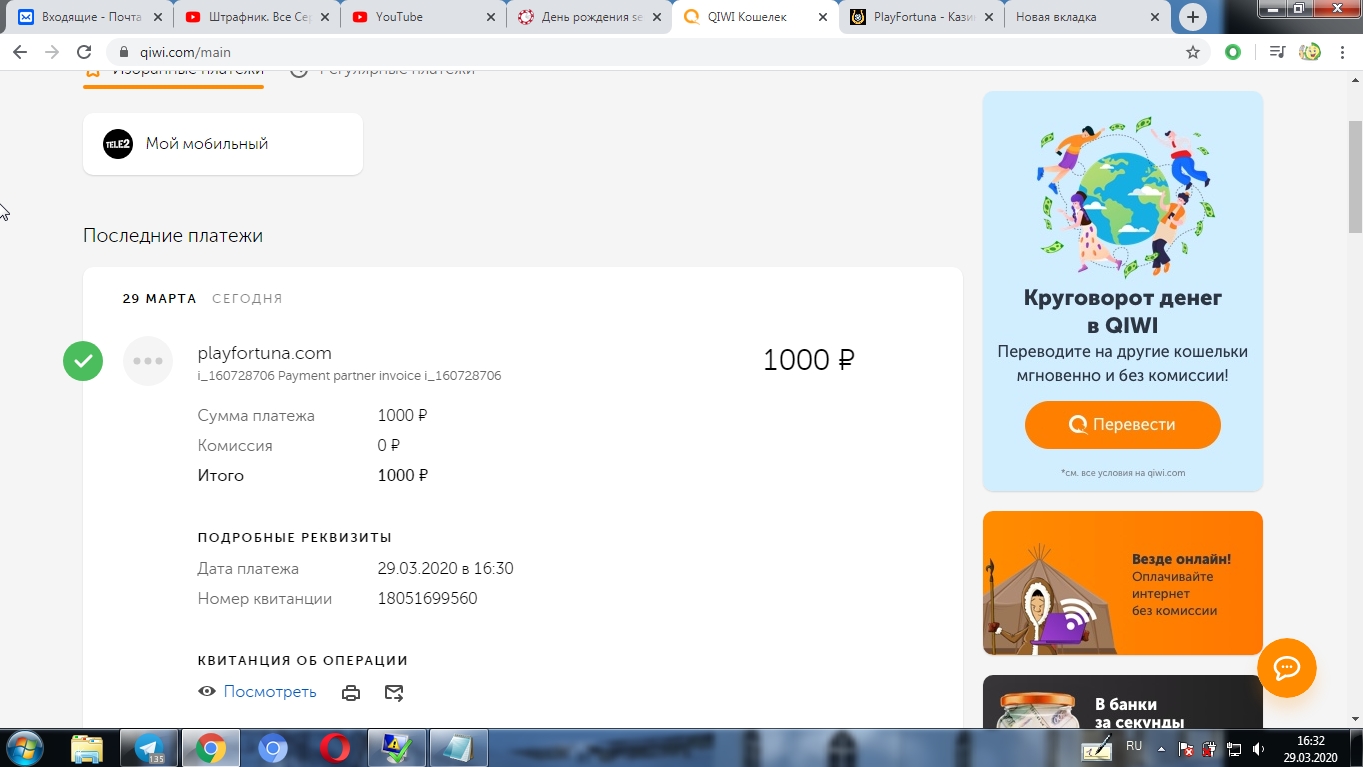Image resolution: width=1363 pixels, height=767 pixels.
Task: Click the orange Перевести button
Action: (1123, 425)
